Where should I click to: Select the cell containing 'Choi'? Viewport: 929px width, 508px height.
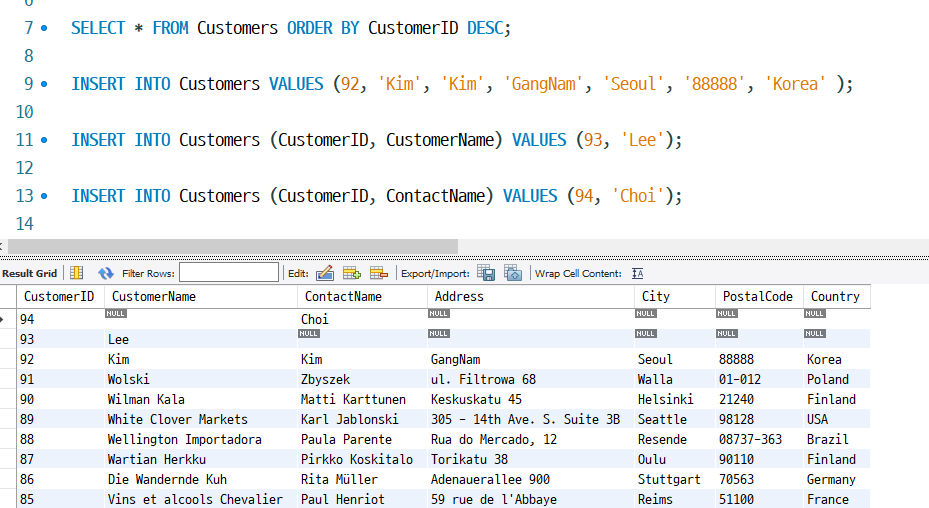pos(361,319)
